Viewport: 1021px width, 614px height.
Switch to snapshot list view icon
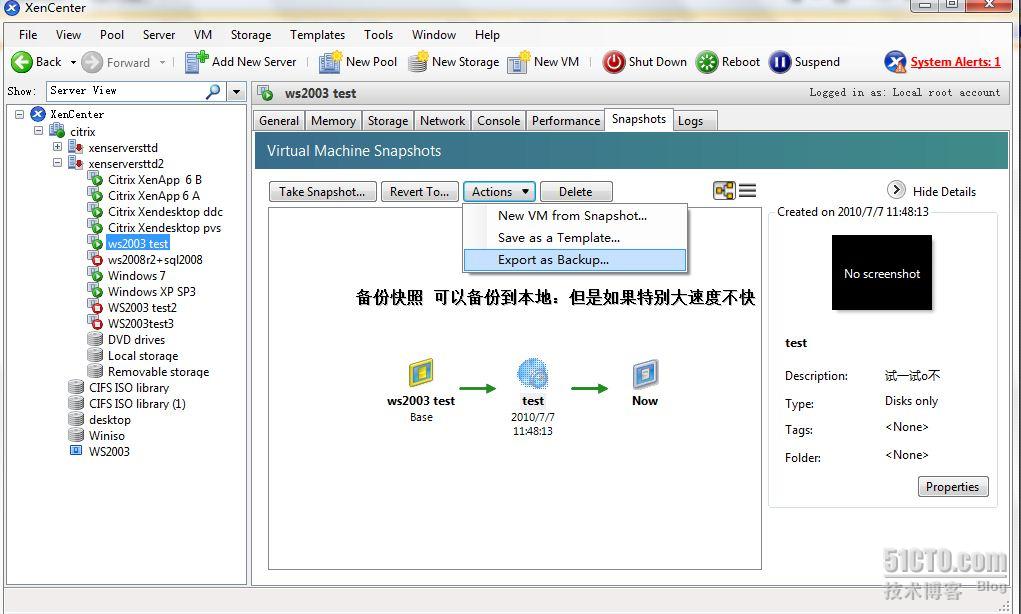coord(748,190)
